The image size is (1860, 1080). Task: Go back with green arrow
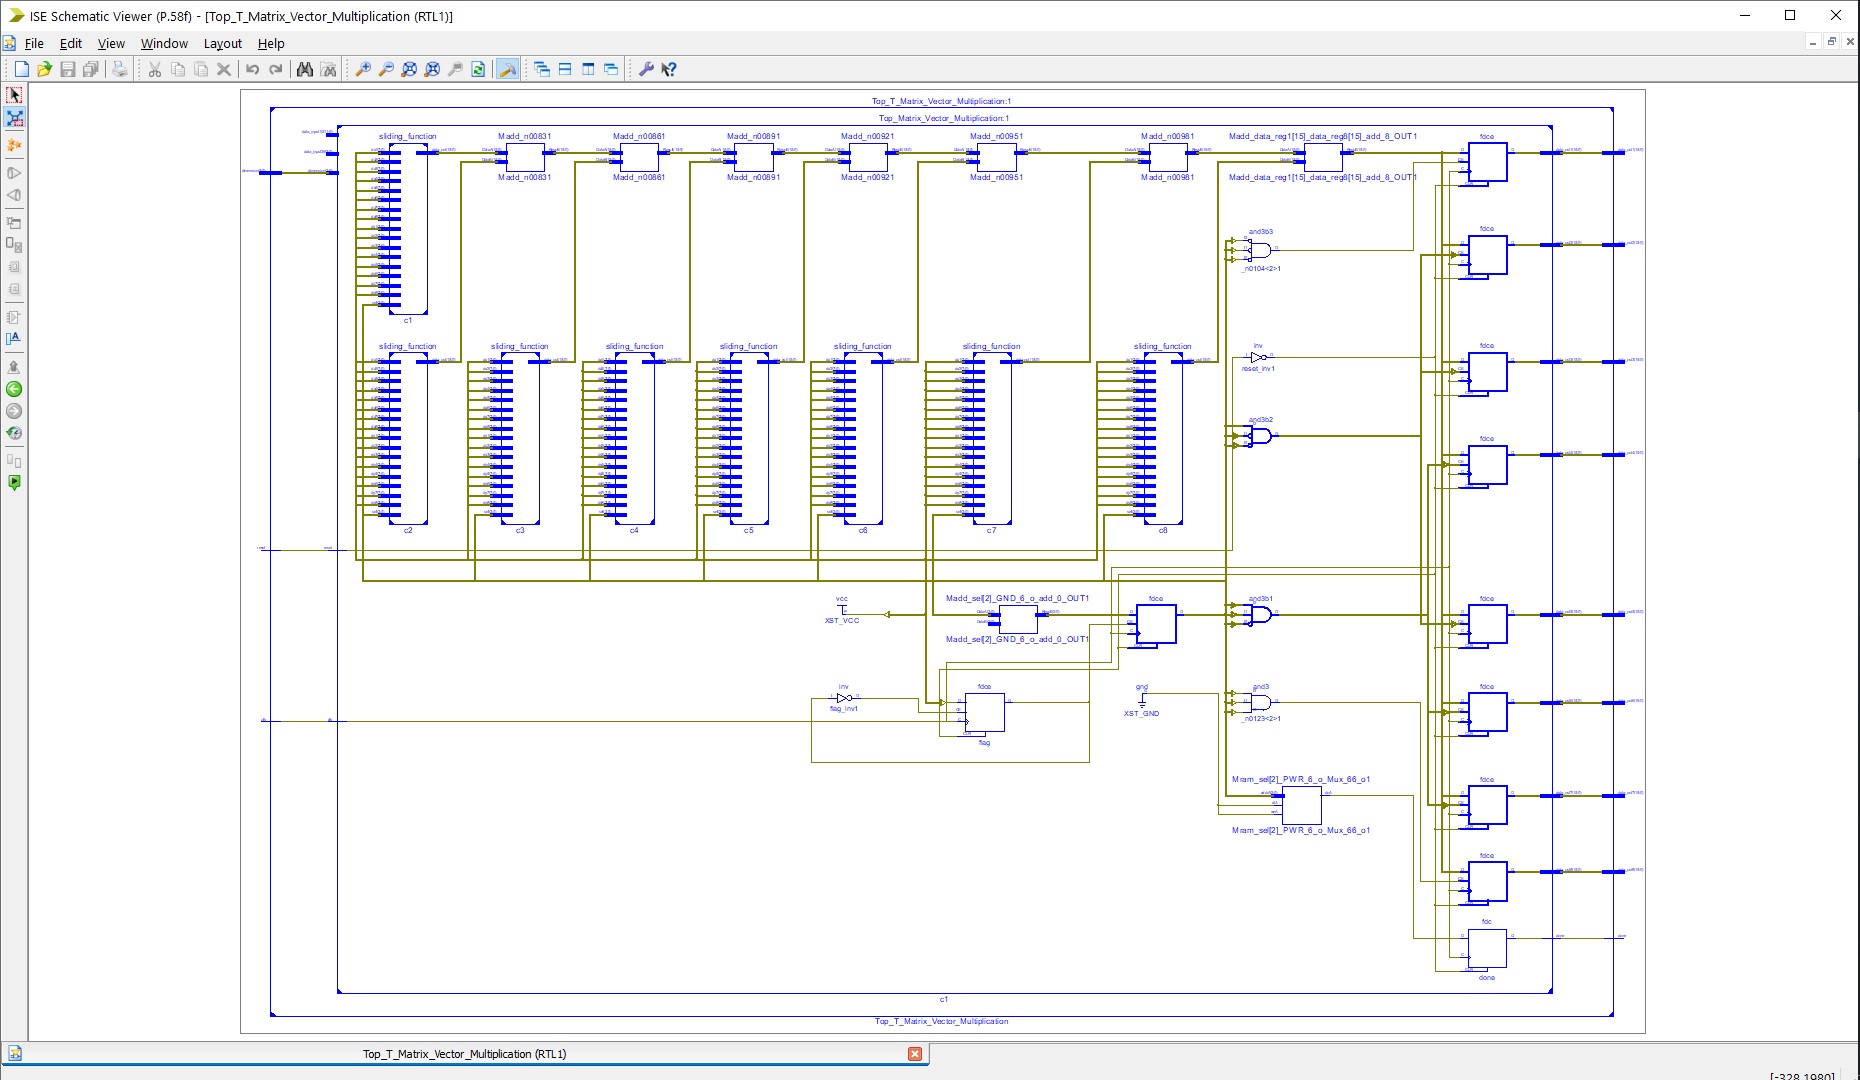coord(14,389)
